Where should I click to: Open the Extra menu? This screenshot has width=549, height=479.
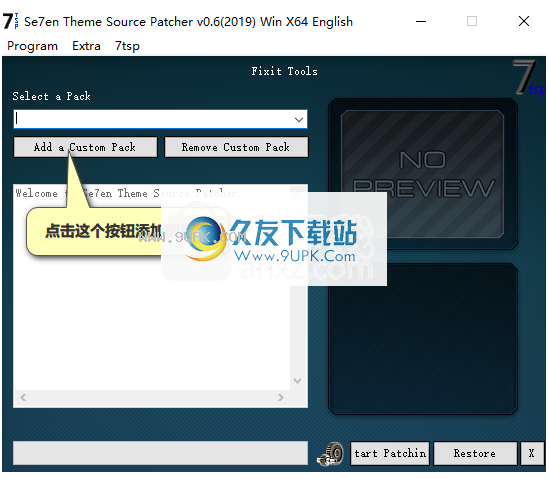click(x=86, y=46)
